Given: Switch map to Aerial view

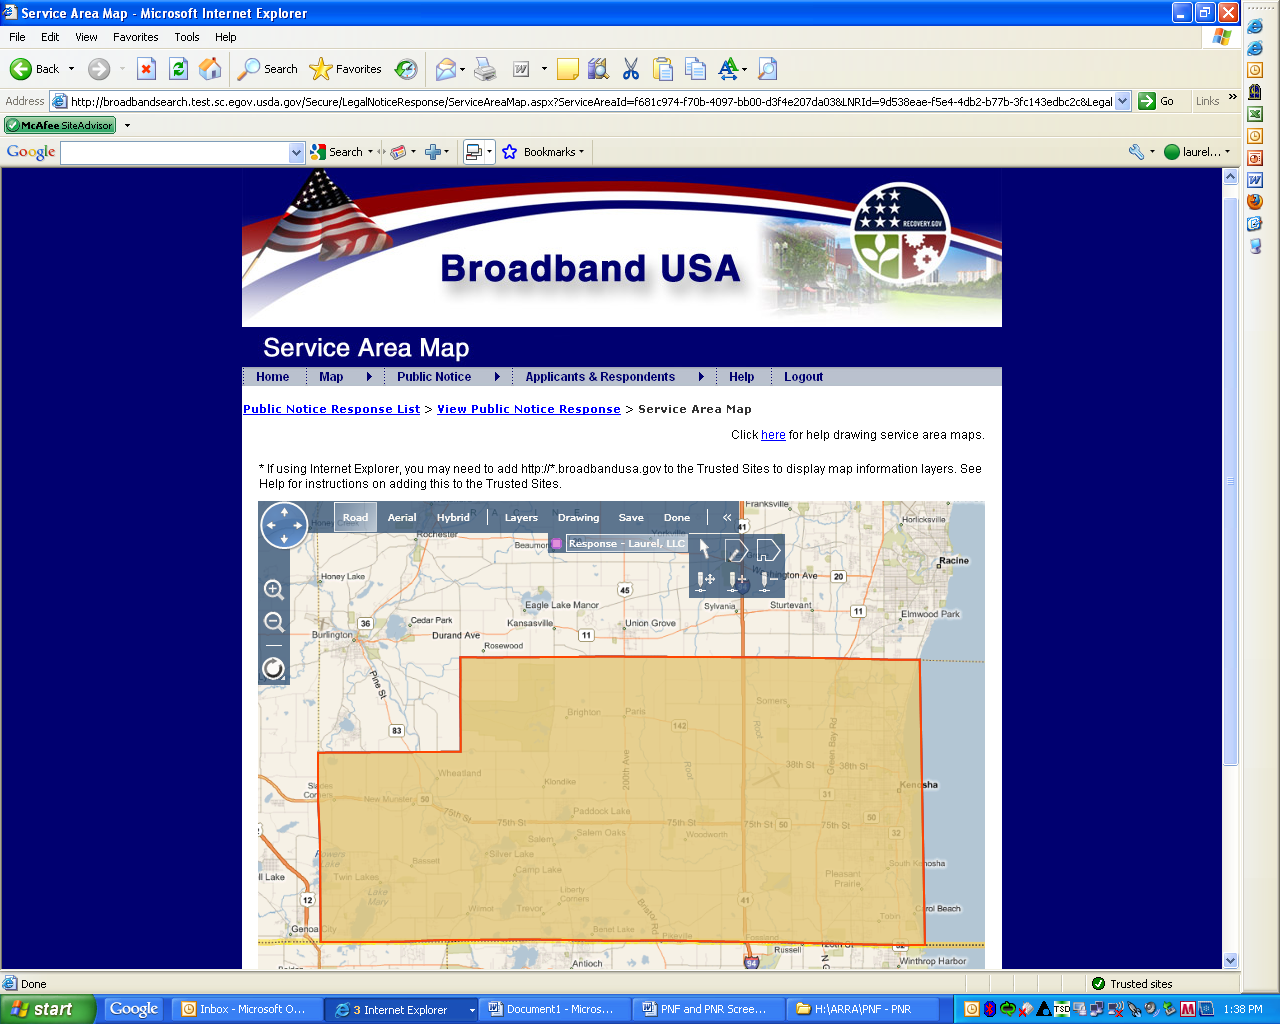Looking at the screenshot, I should [402, 518].
